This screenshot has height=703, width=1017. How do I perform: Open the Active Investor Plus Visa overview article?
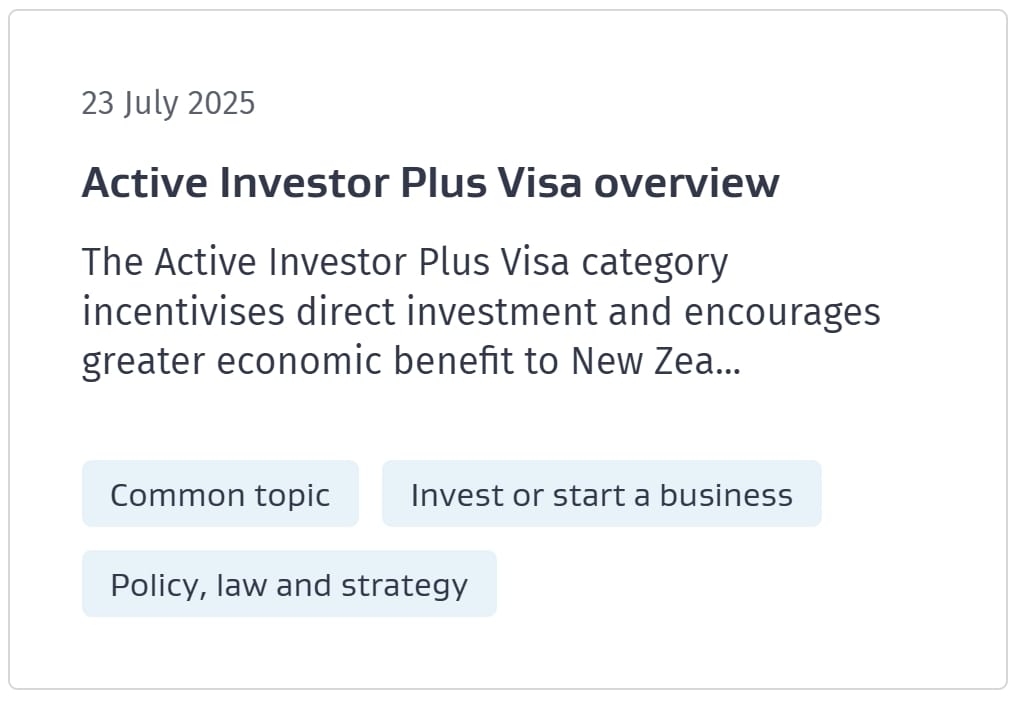point(430,182)
